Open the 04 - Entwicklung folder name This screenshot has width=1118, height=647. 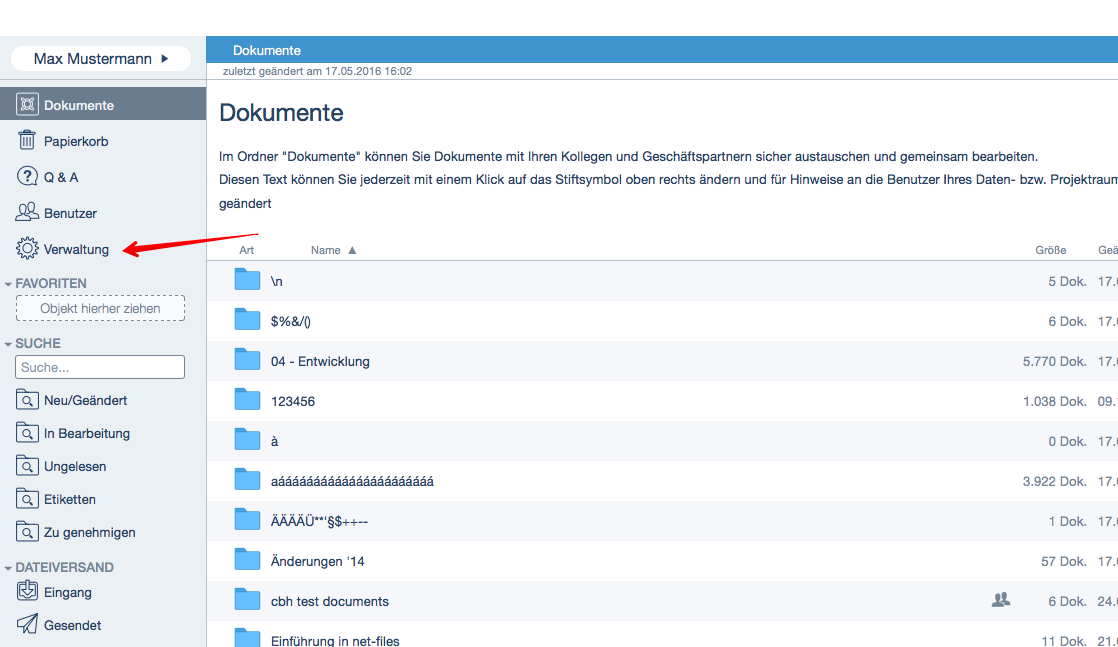320,362
